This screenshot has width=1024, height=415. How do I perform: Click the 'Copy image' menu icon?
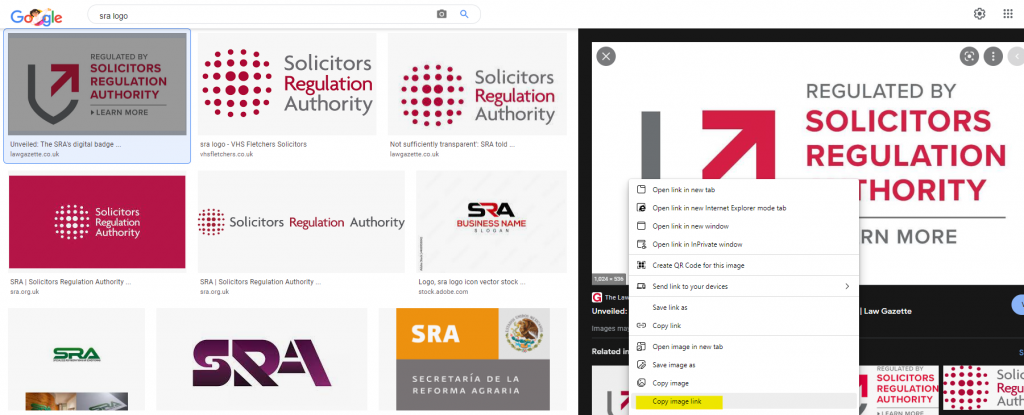pyautogui.click(x=641, y=383)
